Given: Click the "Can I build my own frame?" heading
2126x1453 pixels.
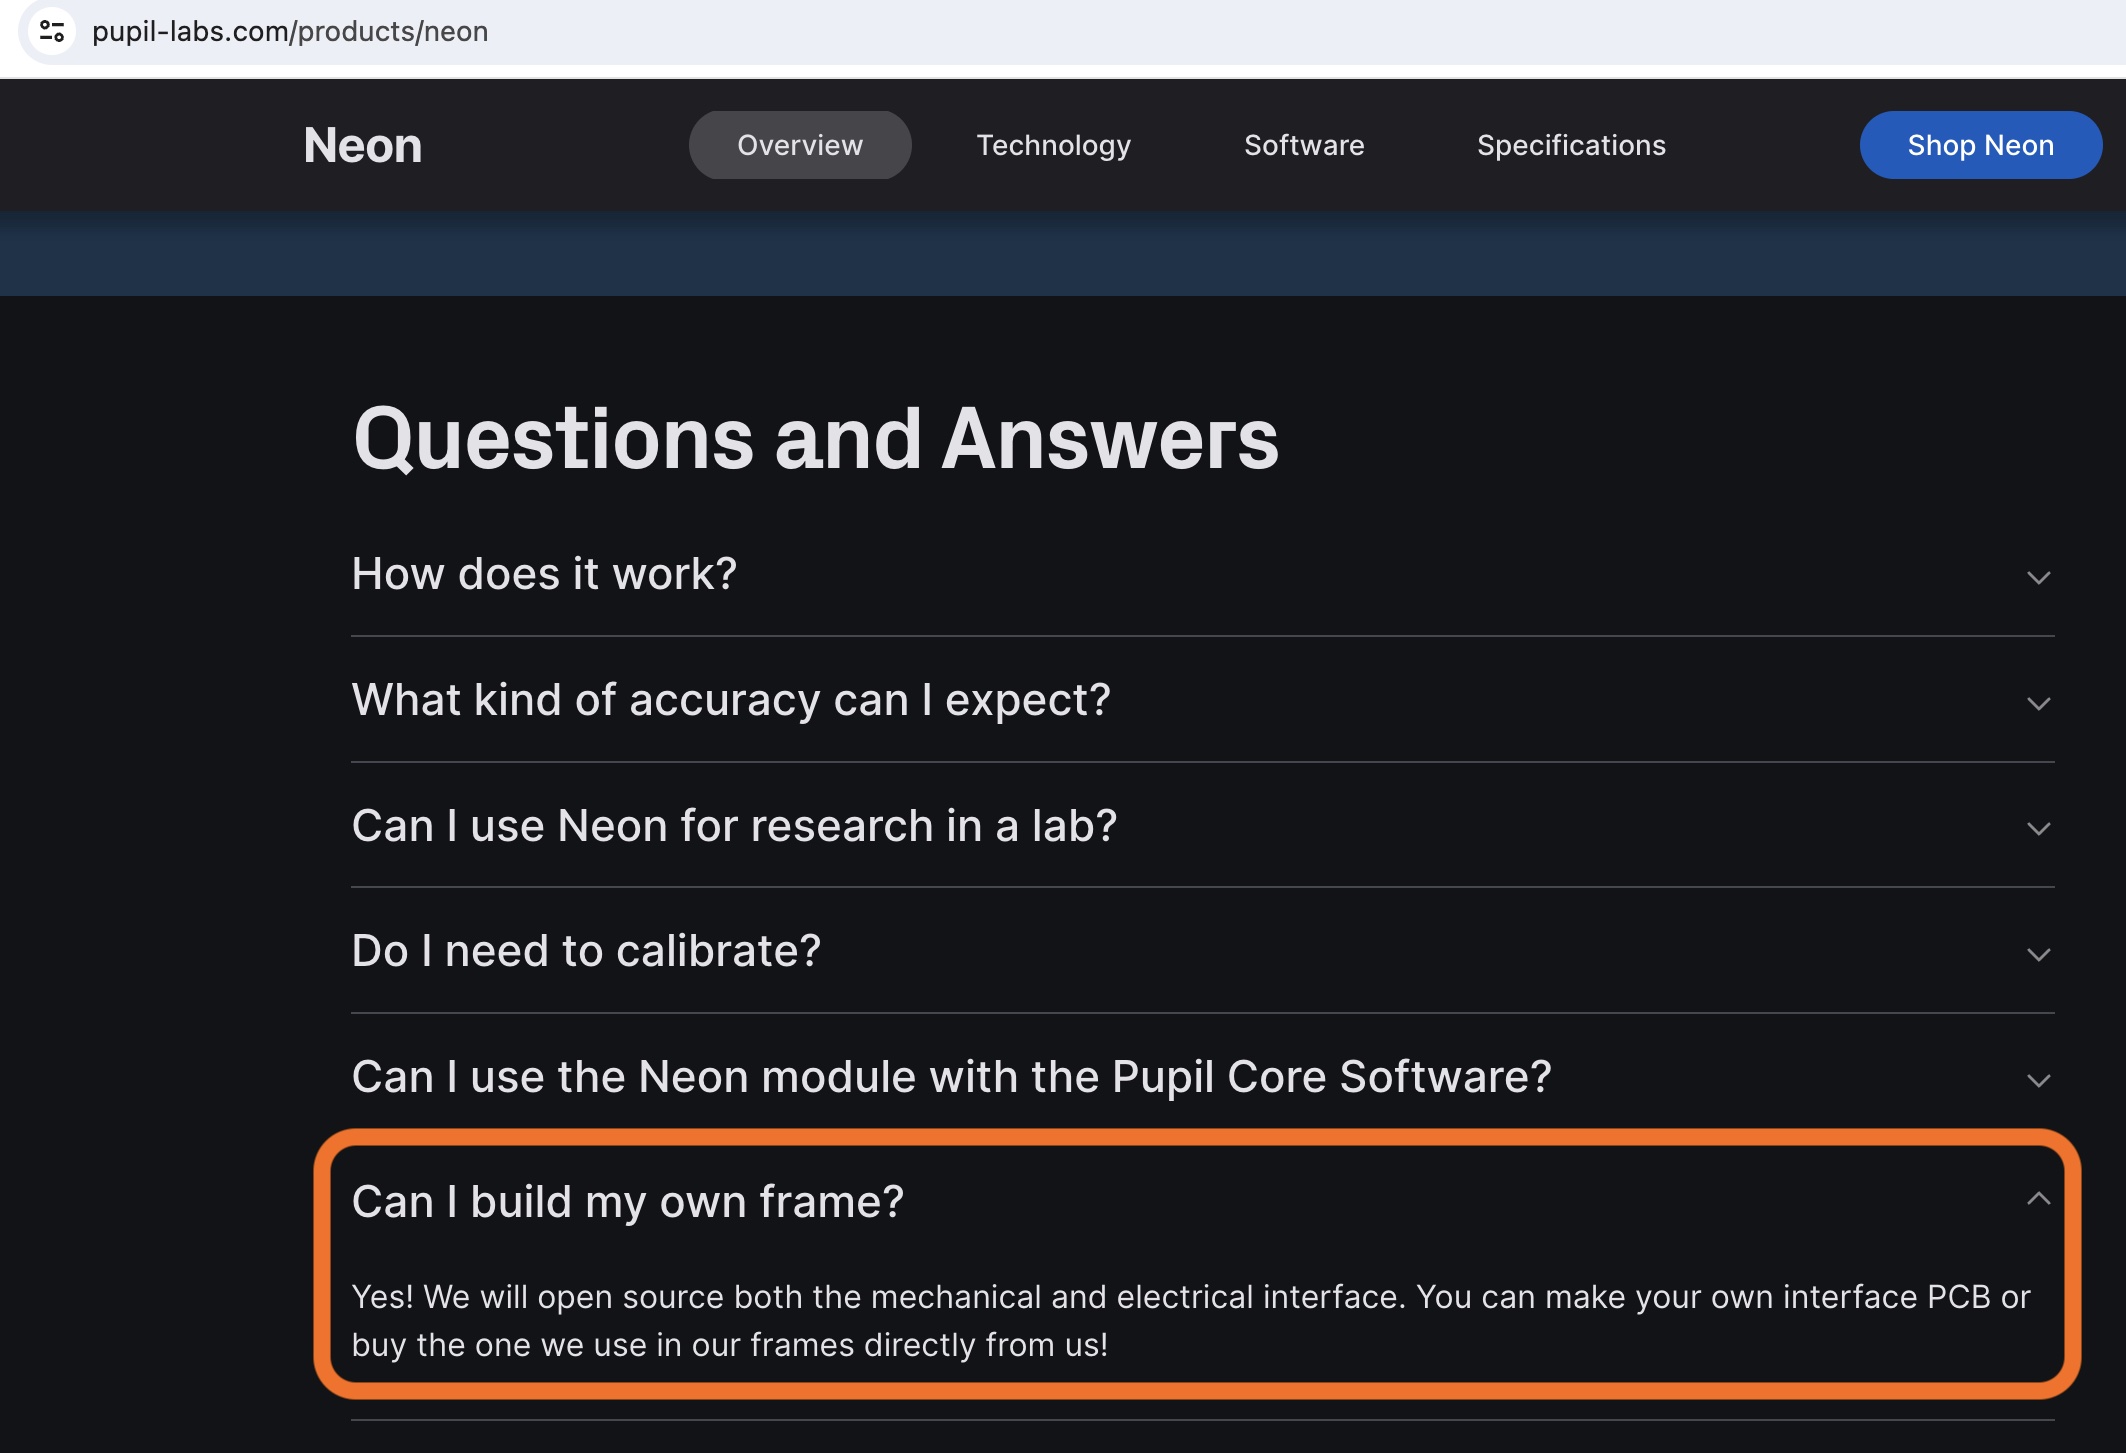Looking at the screenshot, I should tap(628, 1201).
